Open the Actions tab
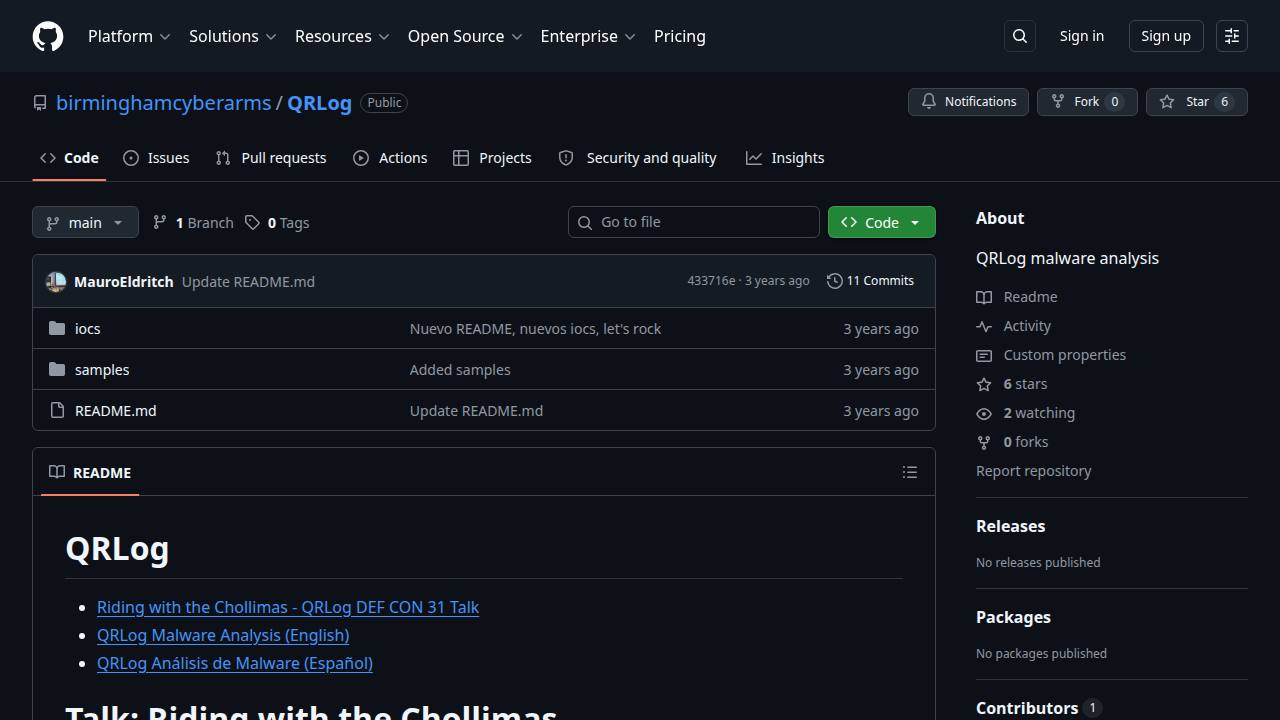This screenshot has height=720, width=1280. pyautogui.click(x=390, y=158)
